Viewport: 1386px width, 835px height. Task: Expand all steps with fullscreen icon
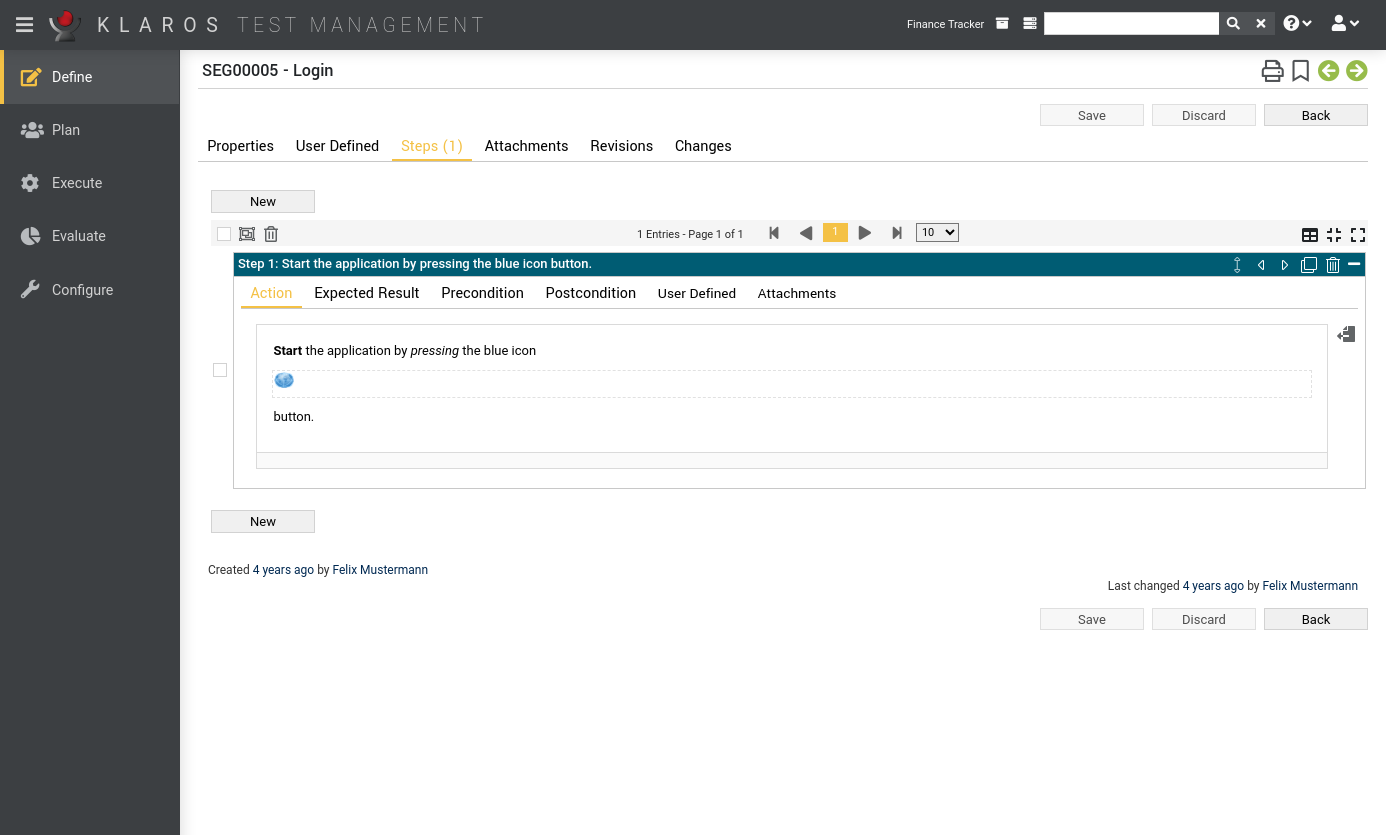[x=1357, y=235]
